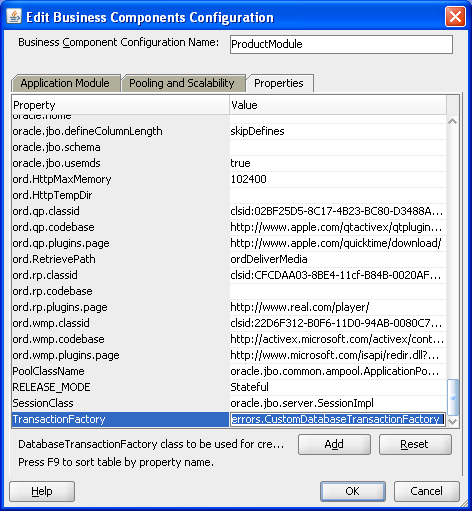
Task: Click the skipDefines value cell
Action: click(x=338, y=131)
